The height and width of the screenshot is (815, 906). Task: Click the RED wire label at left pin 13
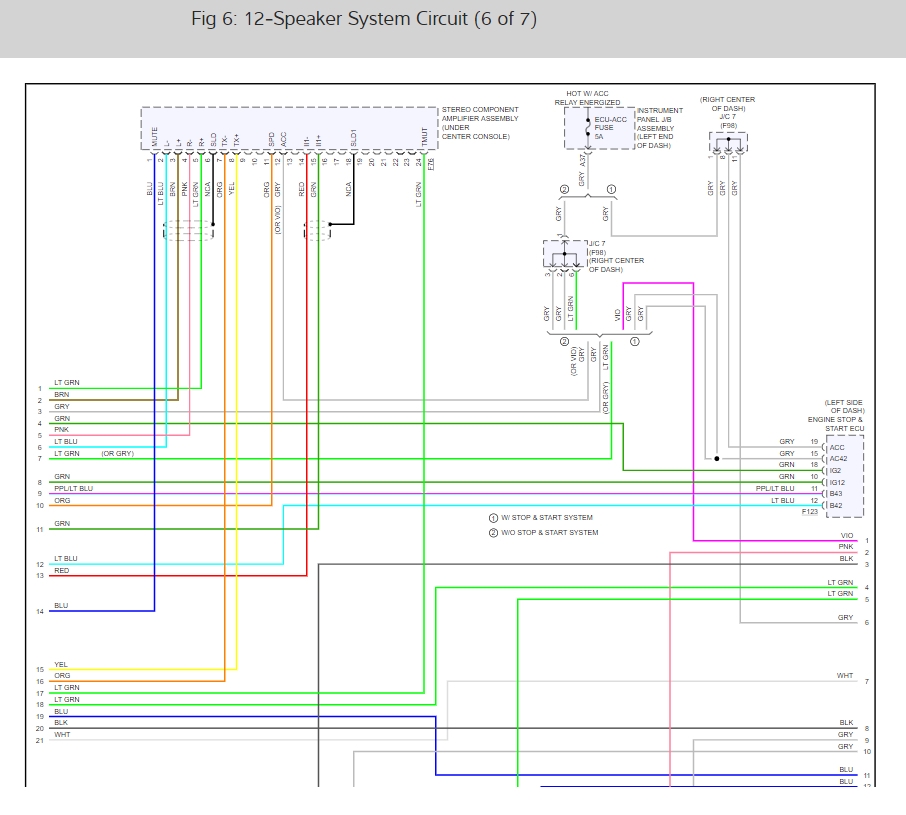coord(62,571)
